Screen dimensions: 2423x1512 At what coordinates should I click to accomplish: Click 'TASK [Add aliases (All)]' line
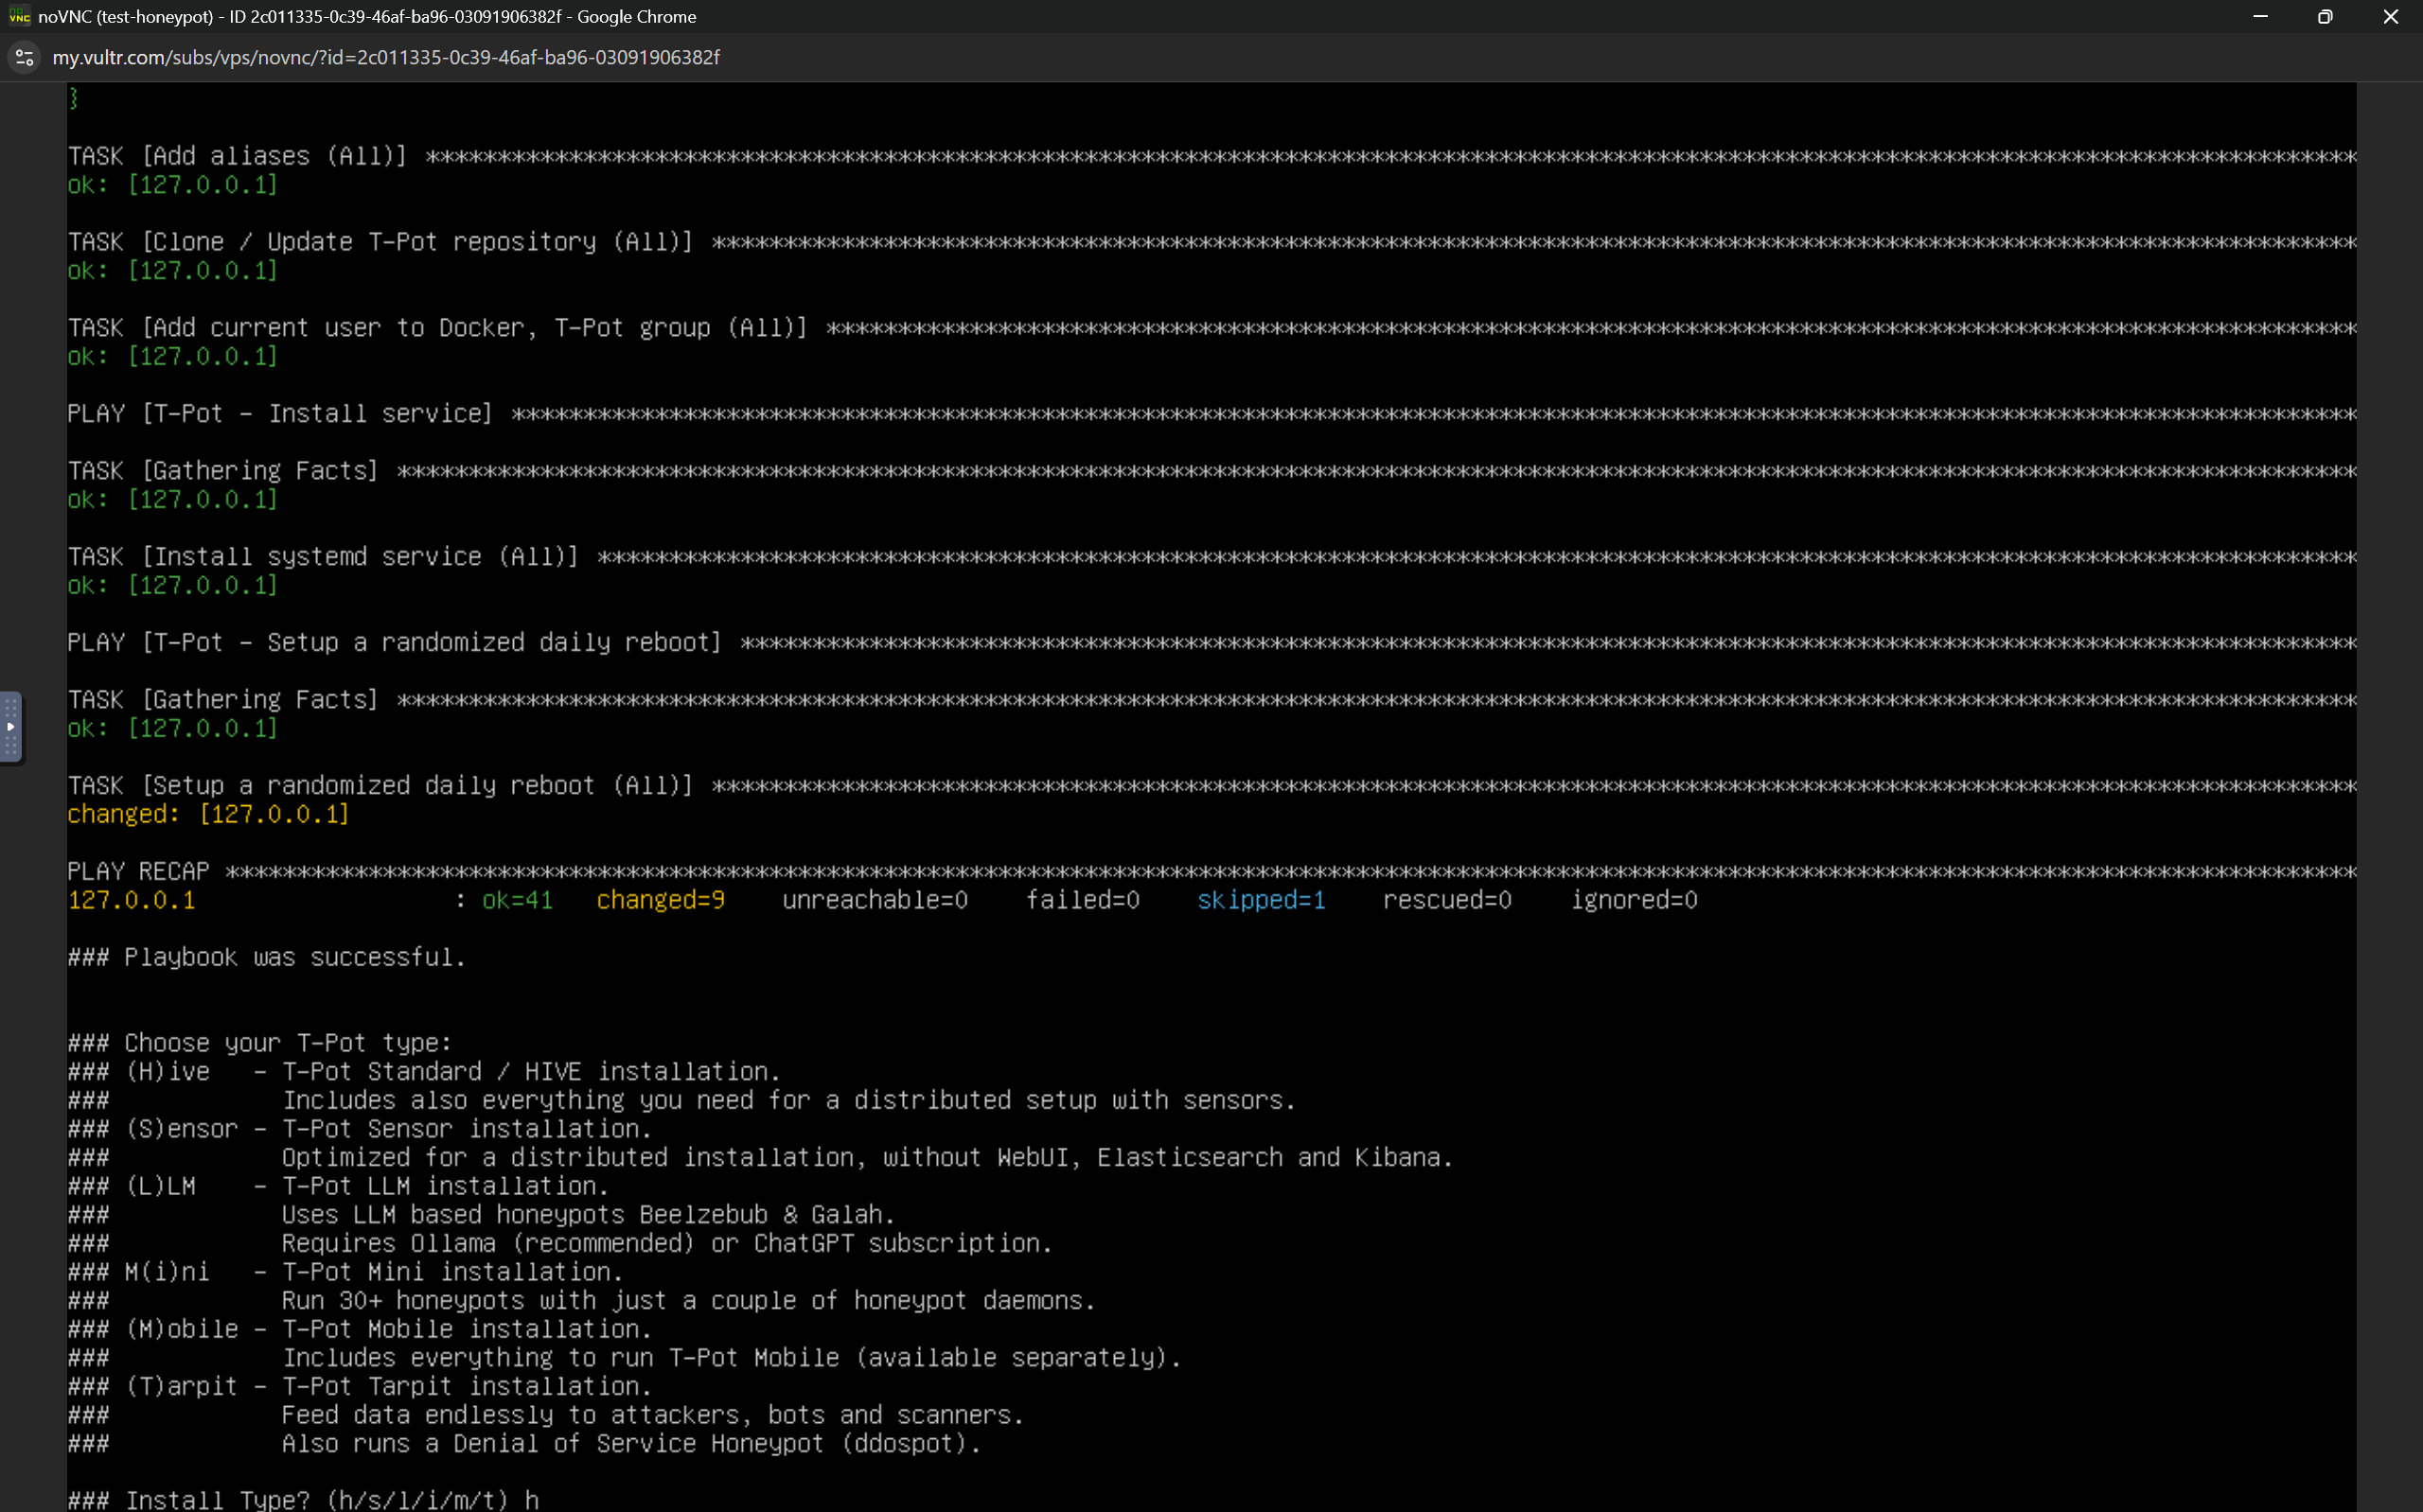[x=1212, y=156]
